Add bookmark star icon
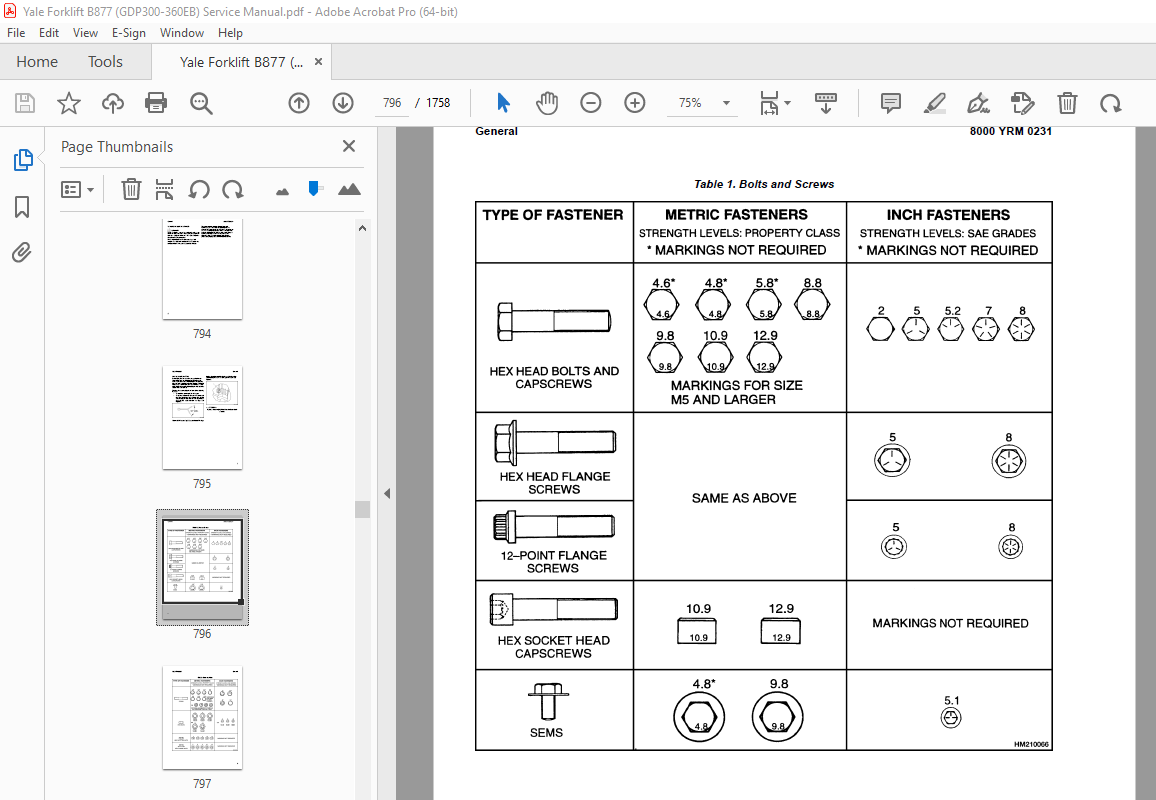This screenshot has height=800, width=1156. click(69, 103)
